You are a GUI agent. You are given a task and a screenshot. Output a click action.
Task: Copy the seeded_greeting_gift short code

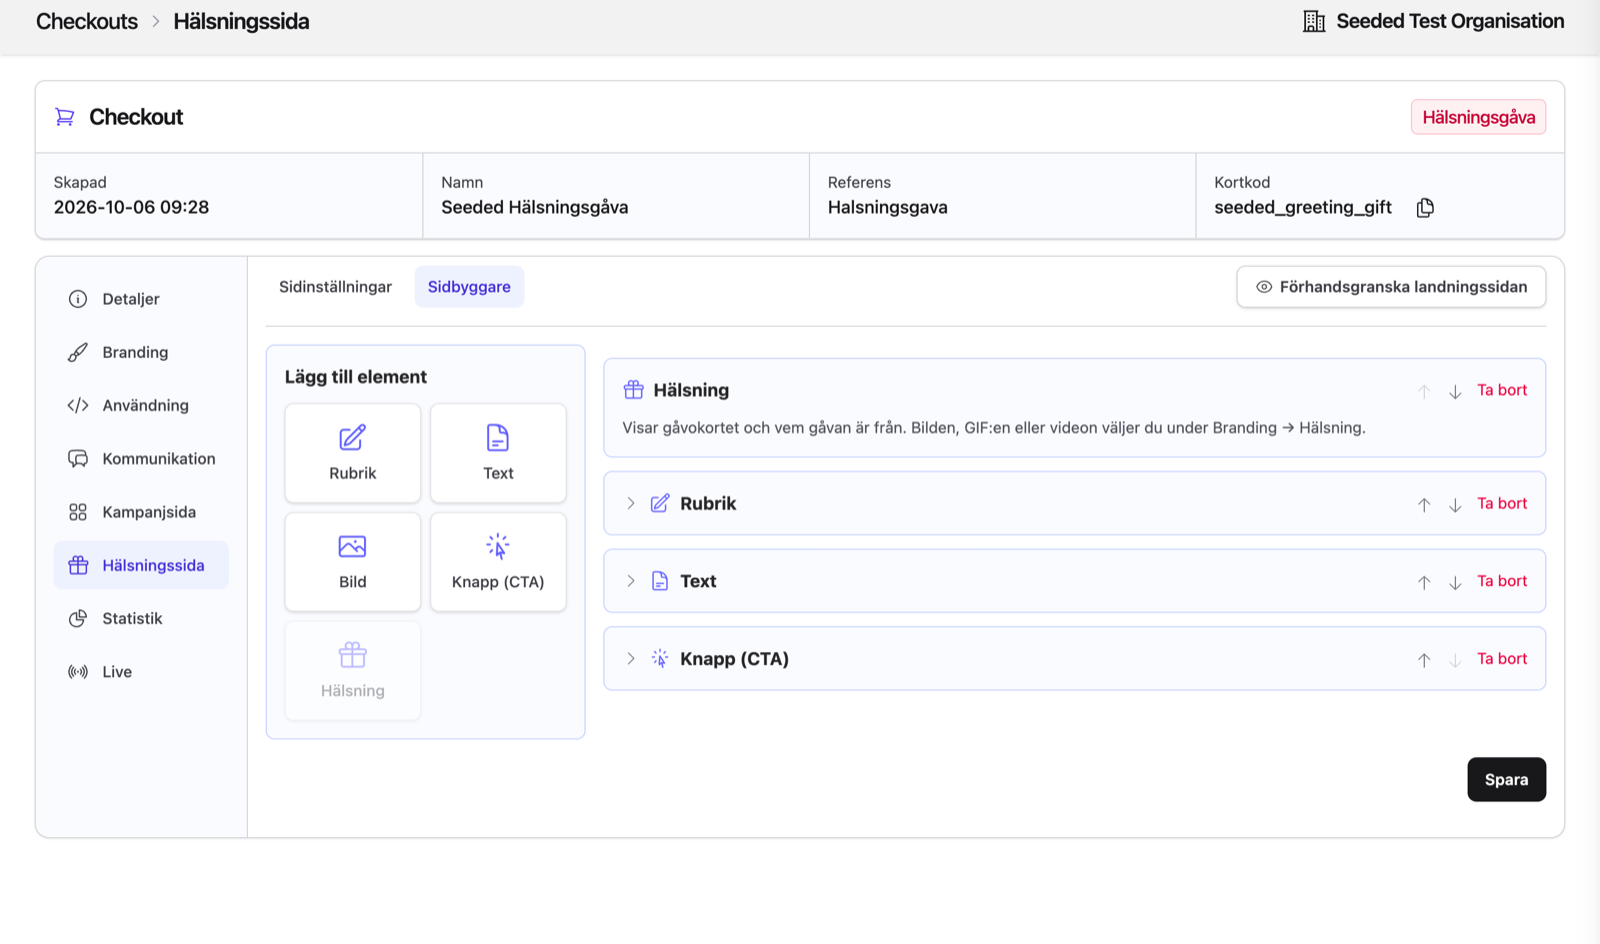1425,208
